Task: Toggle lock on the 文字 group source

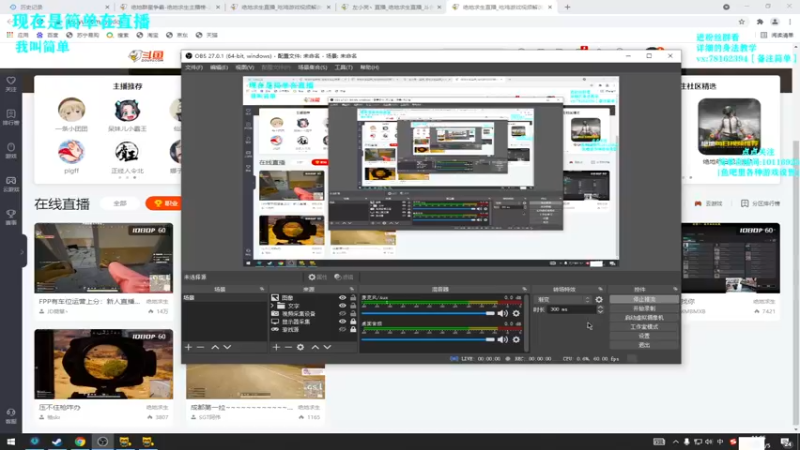Action: point(353,306)
